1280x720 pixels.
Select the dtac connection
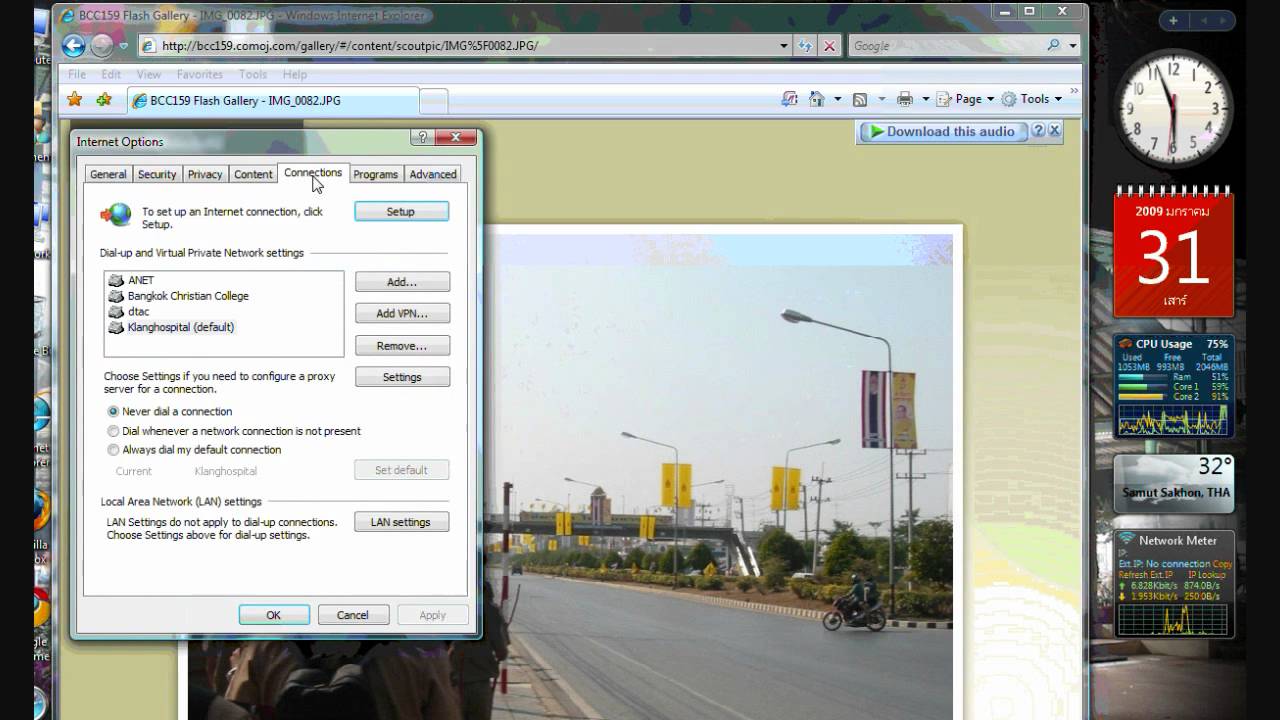click(138, 312)
